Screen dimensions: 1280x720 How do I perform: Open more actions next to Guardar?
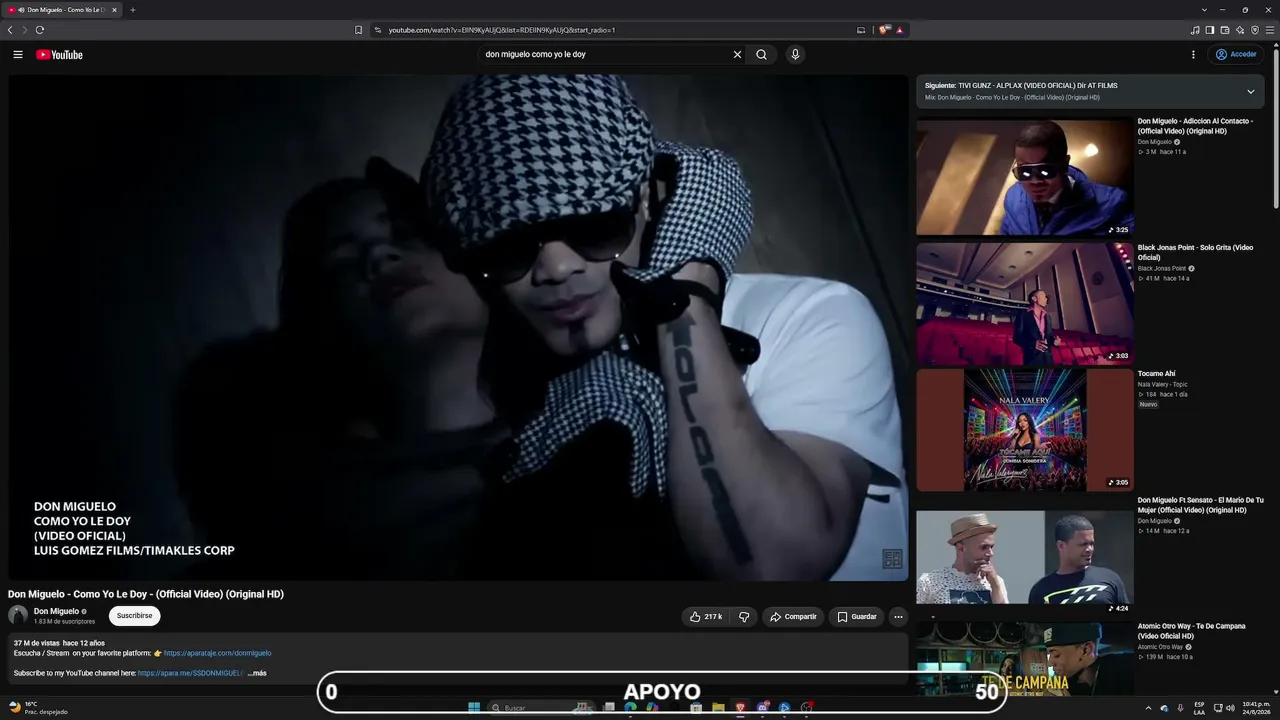click(898, 617)
